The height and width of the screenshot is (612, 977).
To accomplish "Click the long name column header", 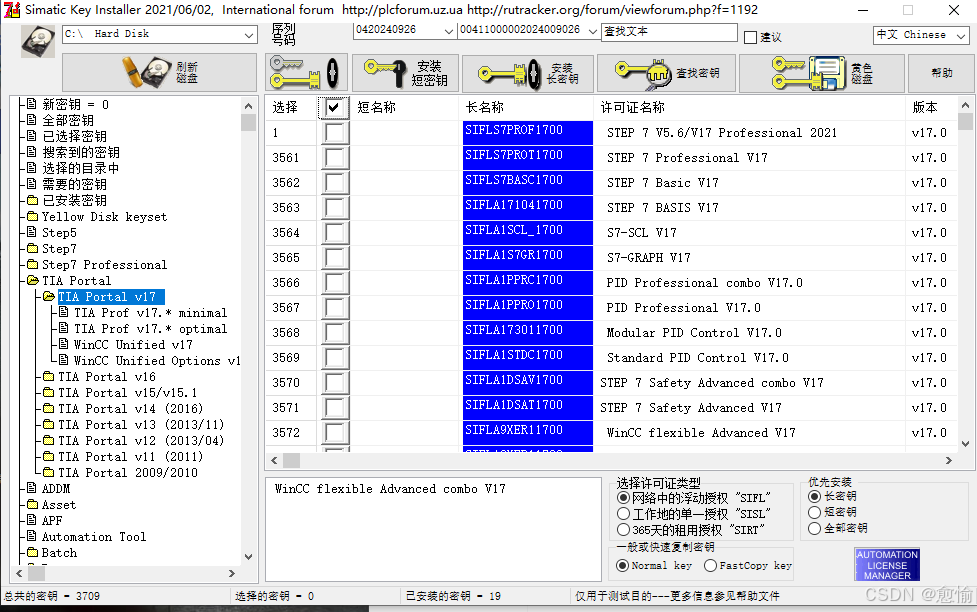I will 527,107.
